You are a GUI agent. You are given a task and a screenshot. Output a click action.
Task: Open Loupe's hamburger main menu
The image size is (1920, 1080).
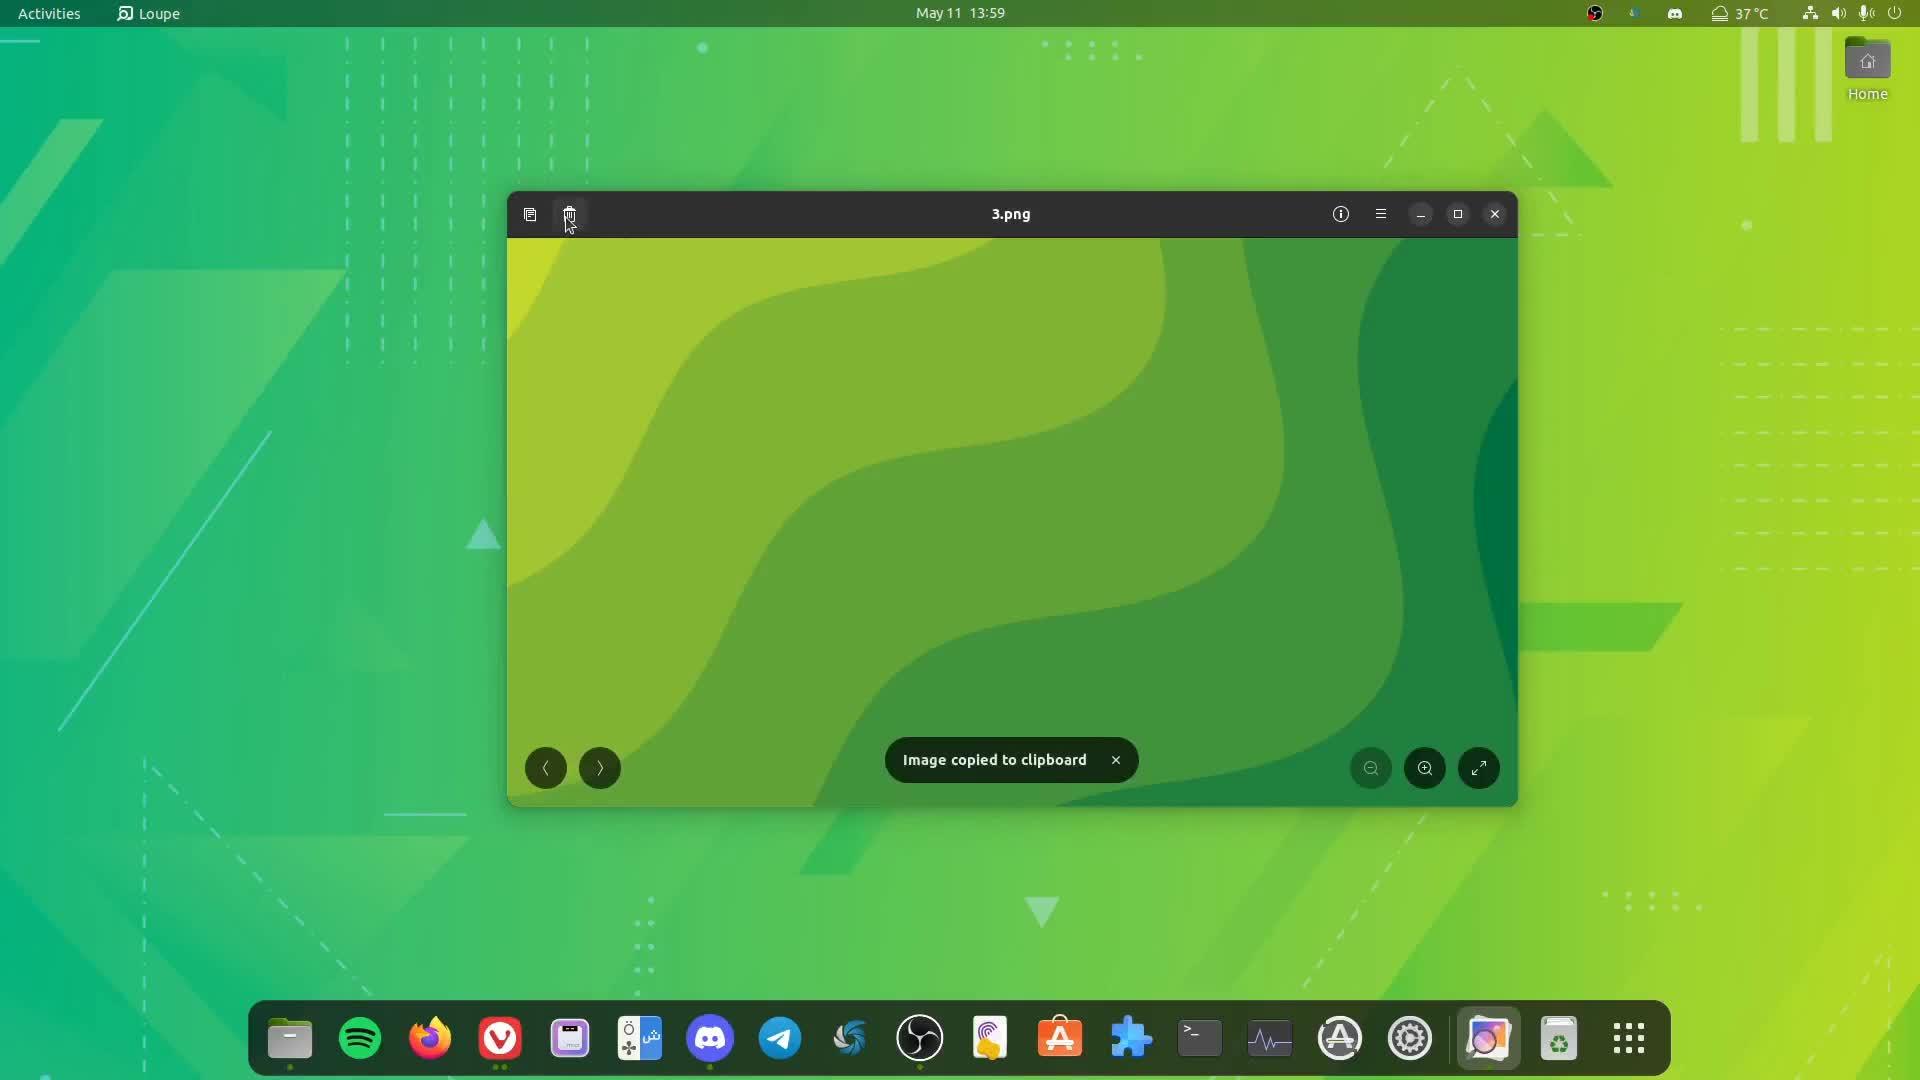coord(1380,214)
